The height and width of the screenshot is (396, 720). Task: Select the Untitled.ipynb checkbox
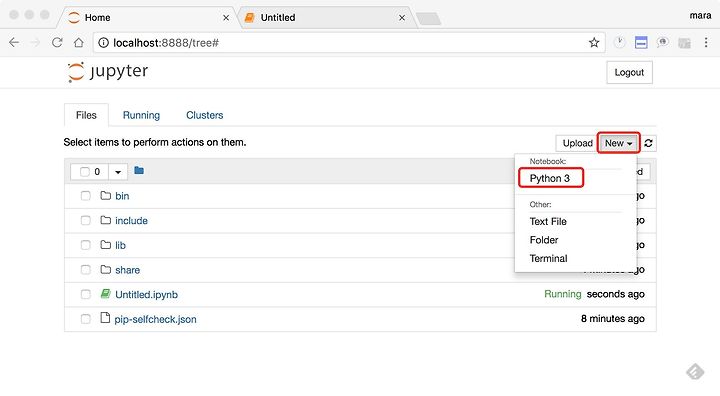[x=85, y=294]
